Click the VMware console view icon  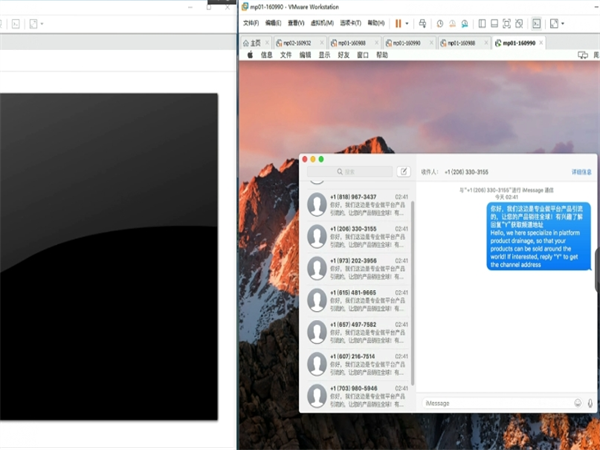coord(535,23)
